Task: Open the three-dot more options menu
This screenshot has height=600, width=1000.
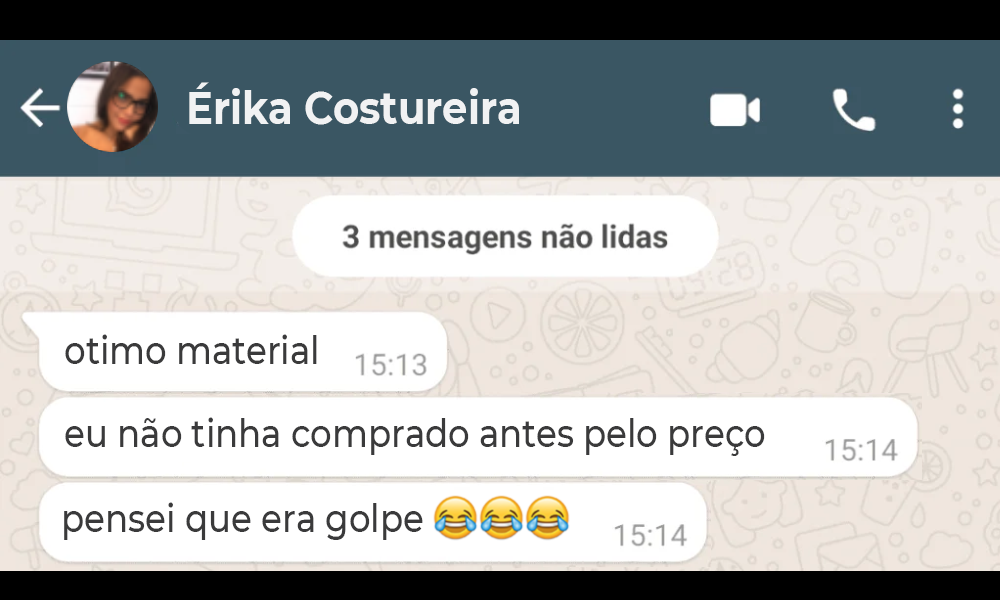Action: pyautogui.click(x=957, y=109)
